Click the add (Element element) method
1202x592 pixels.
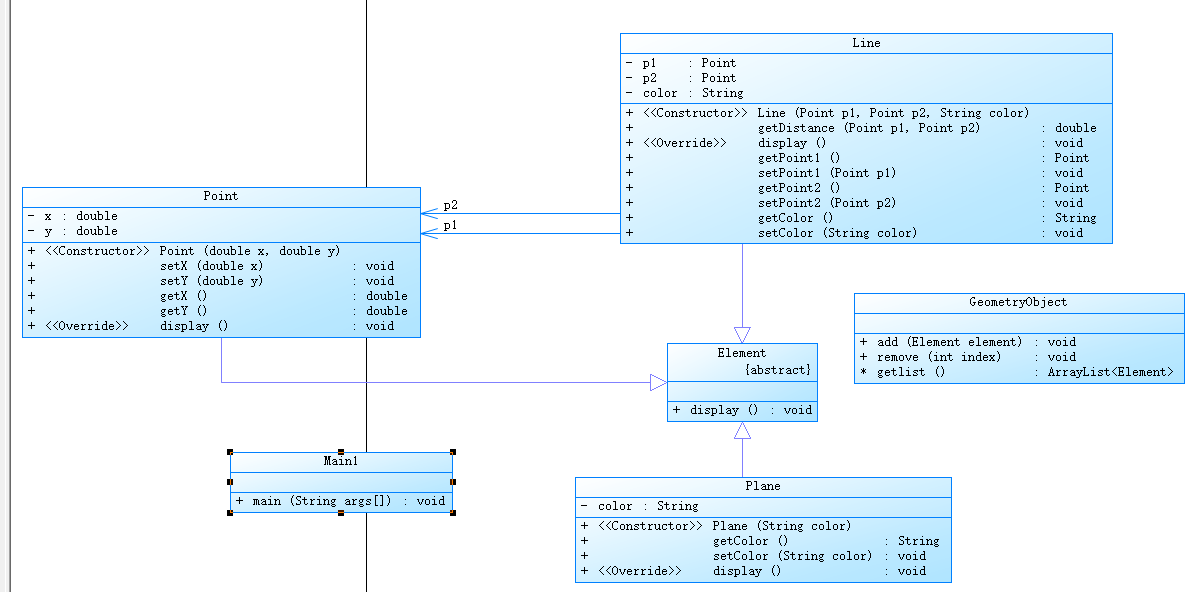click(968, 342)
